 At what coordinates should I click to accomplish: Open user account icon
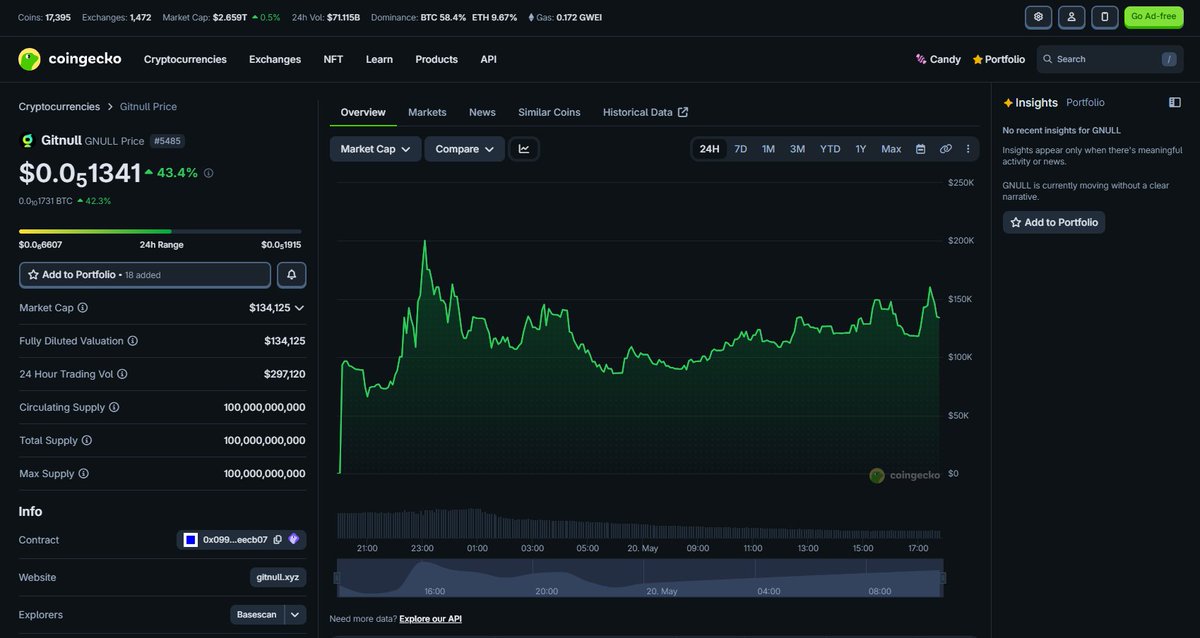(1072, 17)
